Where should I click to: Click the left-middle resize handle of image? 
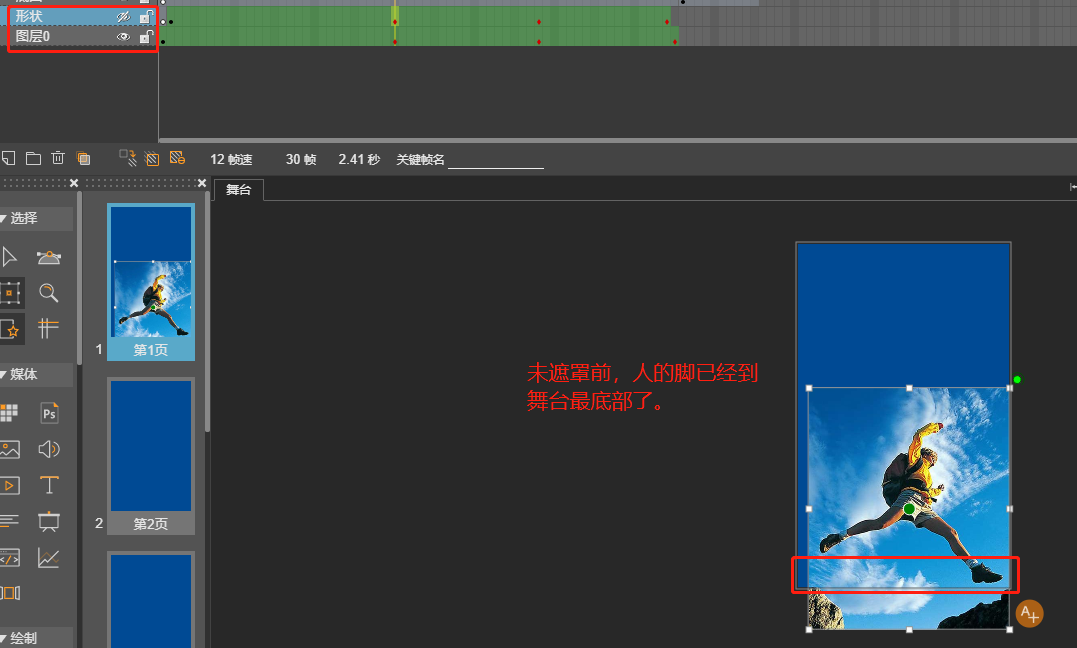(808, 509)
